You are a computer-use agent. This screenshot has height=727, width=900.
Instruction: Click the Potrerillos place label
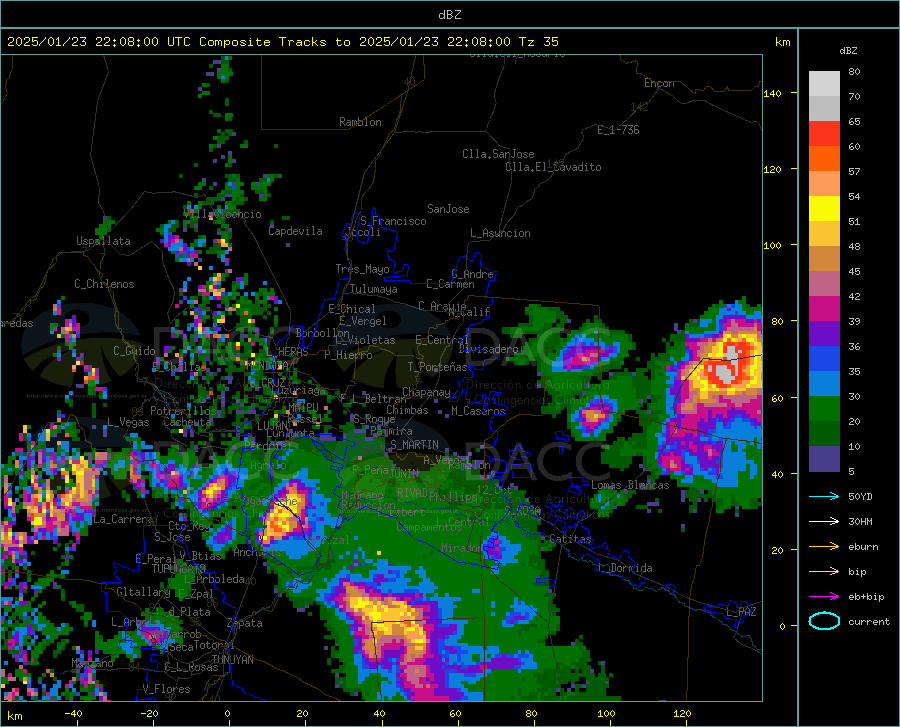pyautogui.click(x=183, y=411)
